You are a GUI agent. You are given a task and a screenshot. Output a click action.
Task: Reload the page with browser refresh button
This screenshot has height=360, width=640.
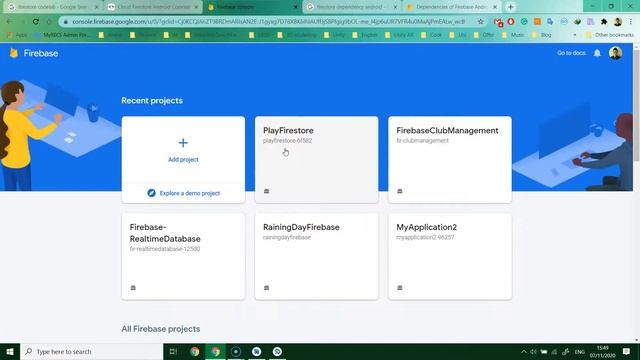(x=36, y=22)
